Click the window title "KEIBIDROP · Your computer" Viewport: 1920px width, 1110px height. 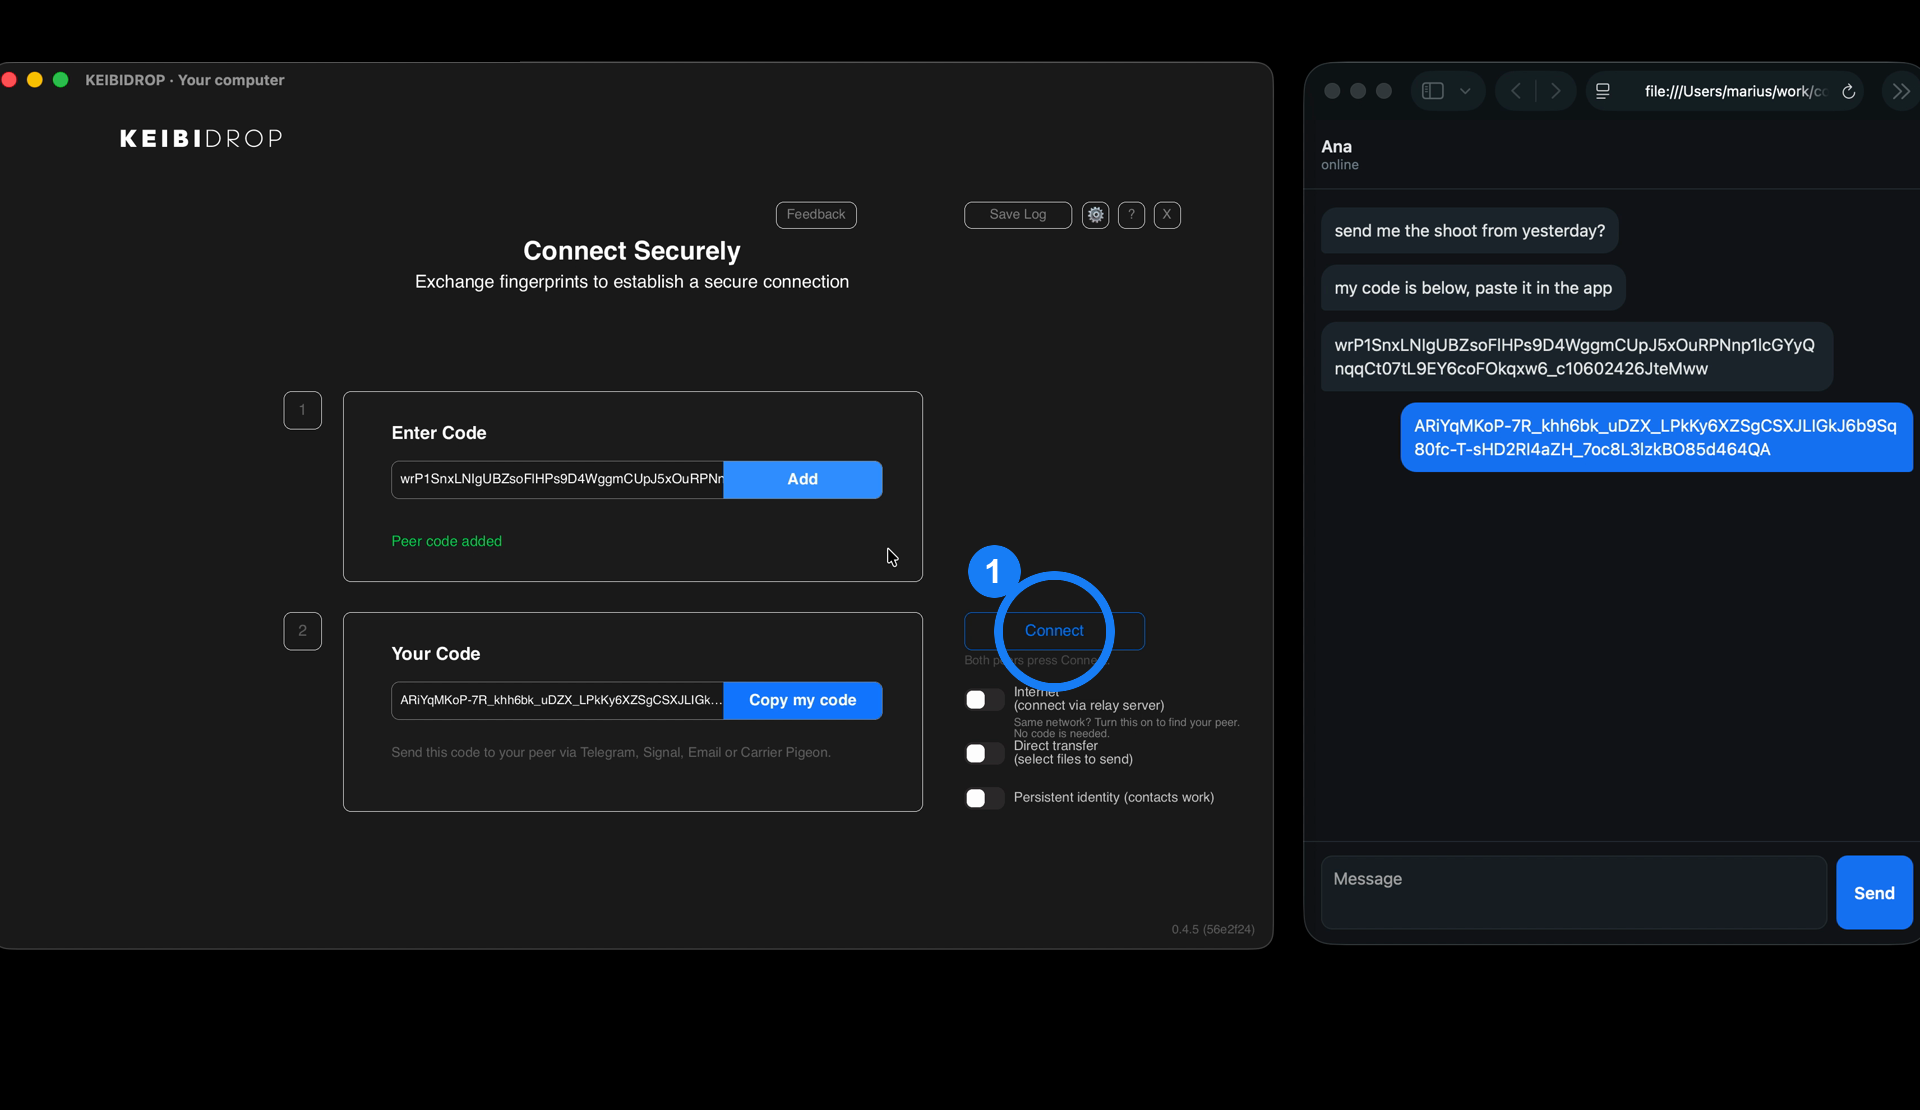[185, 80]
